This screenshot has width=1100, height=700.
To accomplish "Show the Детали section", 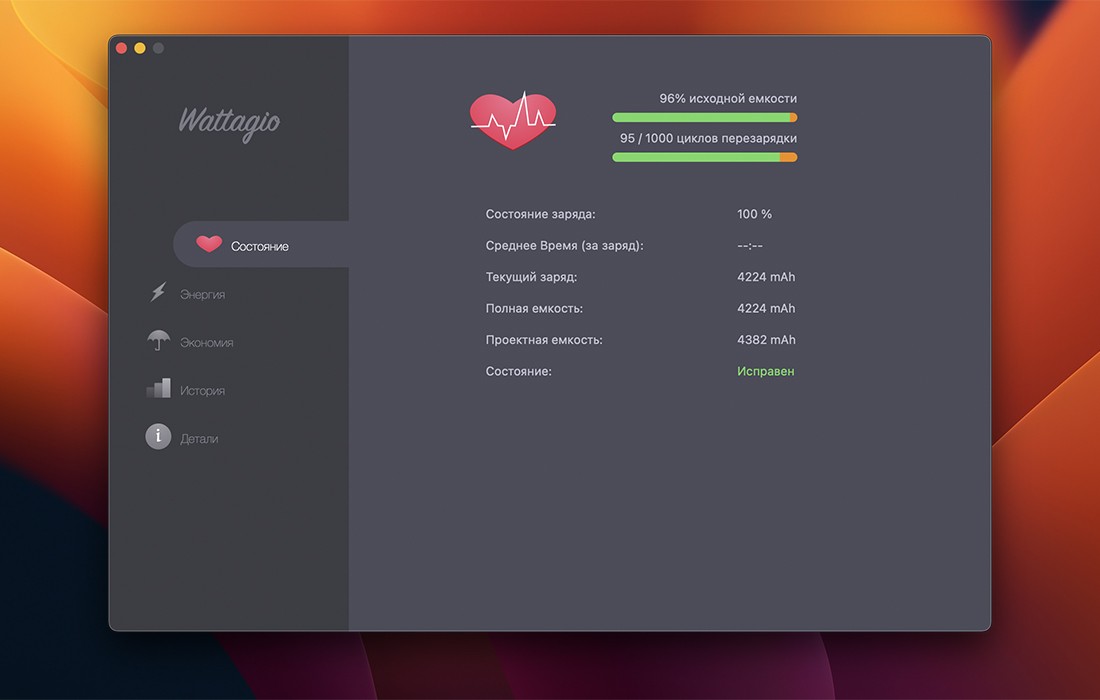I will (199, 439).
